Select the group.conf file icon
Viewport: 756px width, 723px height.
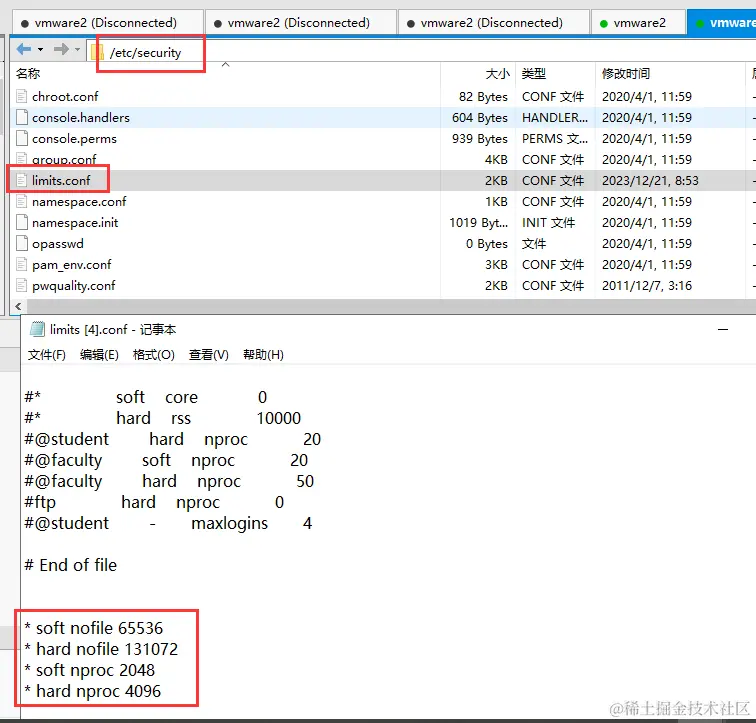coord(22,159)
